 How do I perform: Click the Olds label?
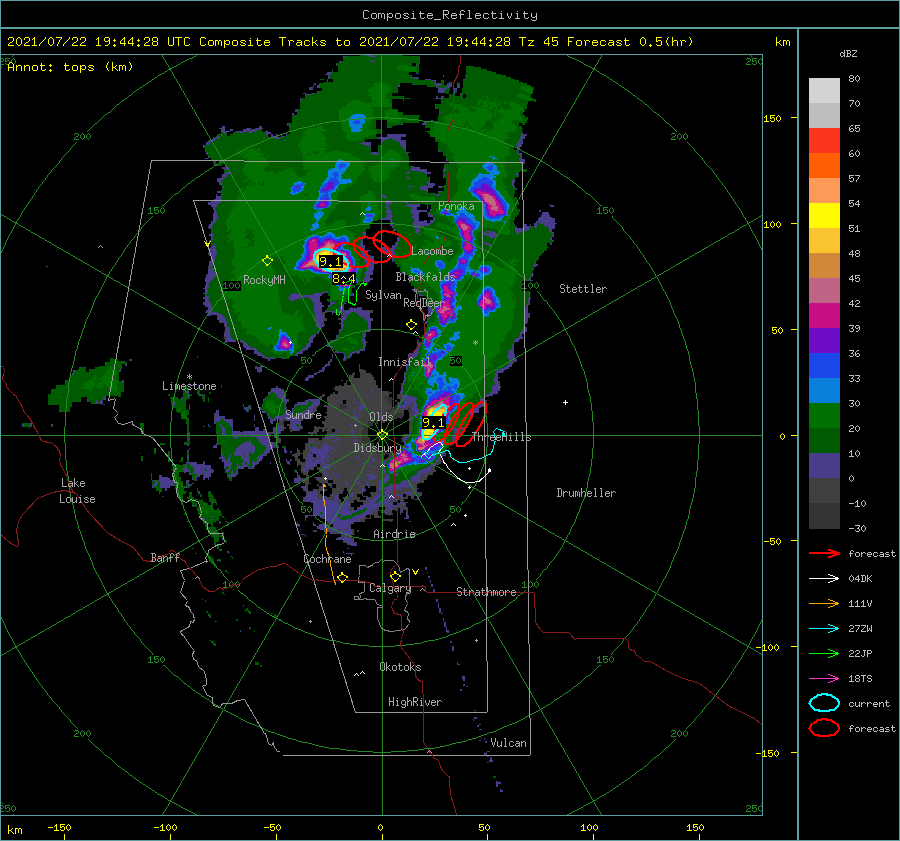pos(381,417)
